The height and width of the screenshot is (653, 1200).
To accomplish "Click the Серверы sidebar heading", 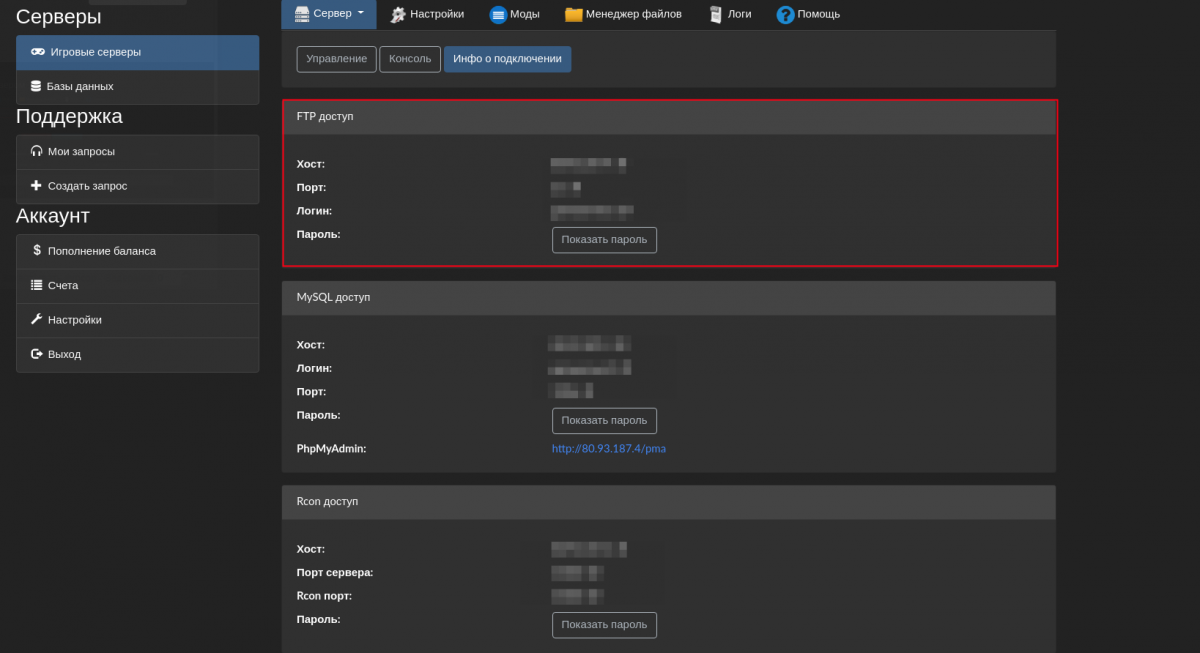I will point(59,16).
